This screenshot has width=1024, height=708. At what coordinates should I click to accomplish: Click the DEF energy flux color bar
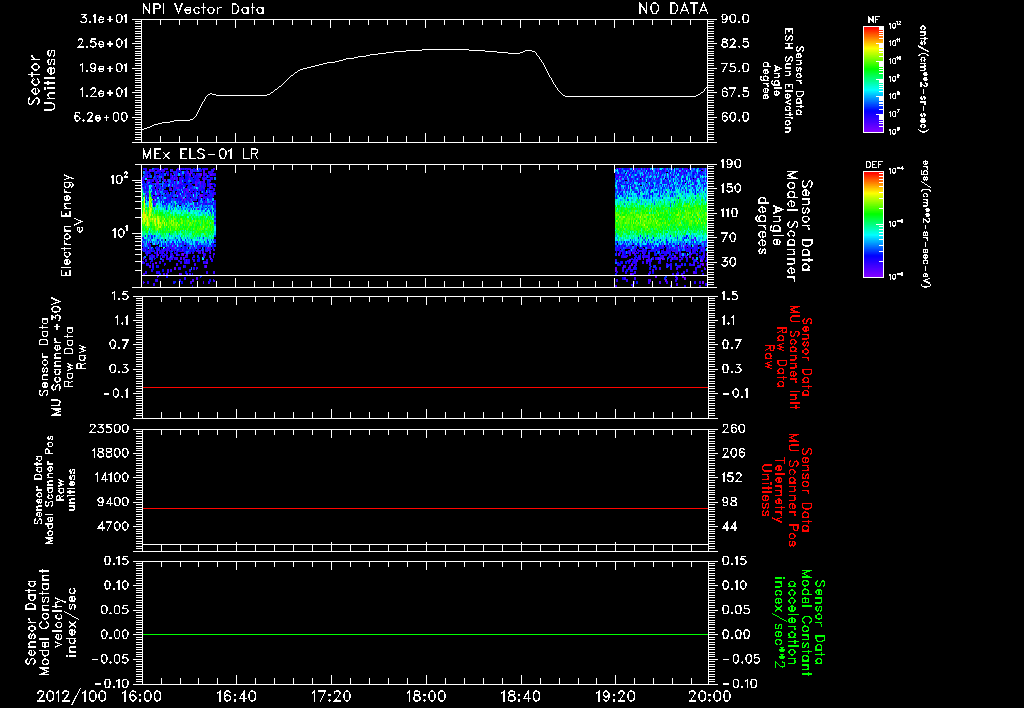coord(874,224)
